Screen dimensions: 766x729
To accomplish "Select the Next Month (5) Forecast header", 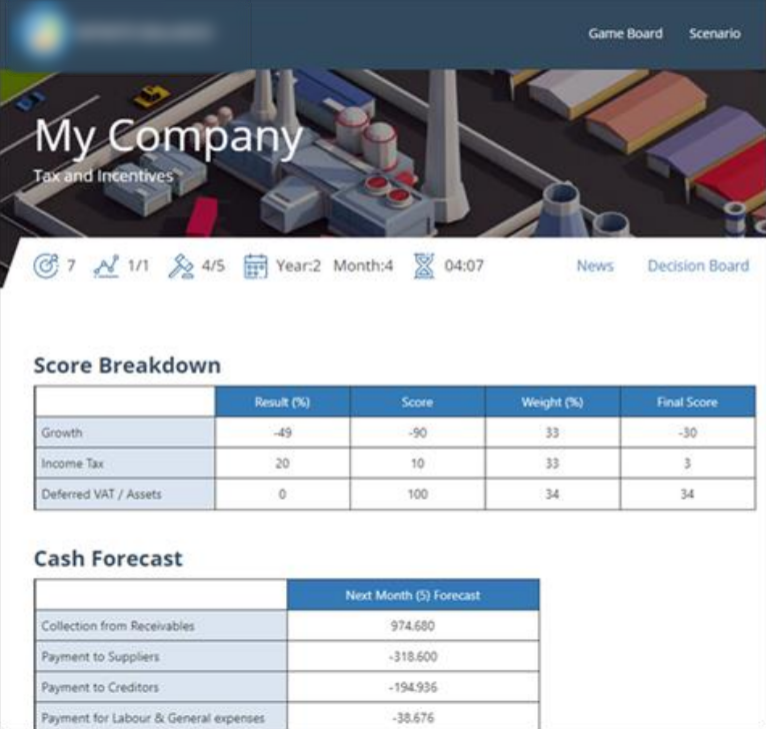I will coord(413,595).
